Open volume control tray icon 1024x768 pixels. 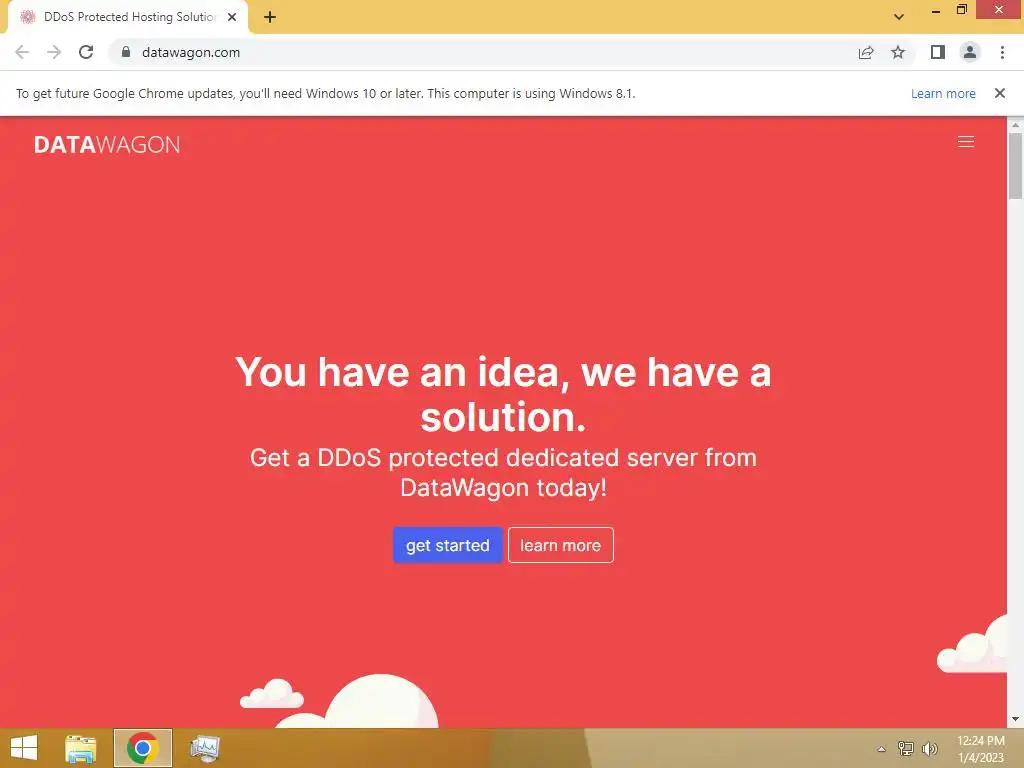[929, 748]
